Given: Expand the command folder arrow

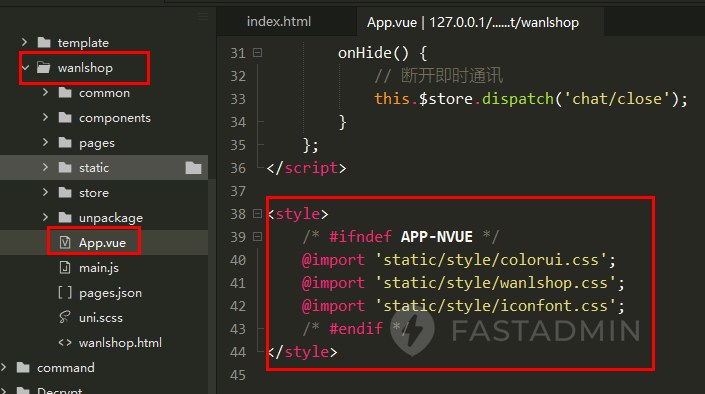Looking at the screenshot, I should pyautogui.click(x=4, y=367).
